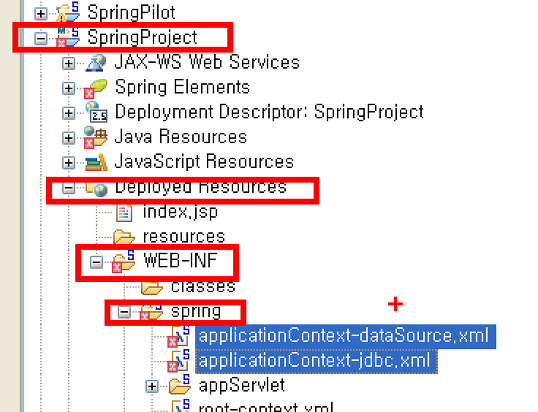Select the resources folder label
Viewport: 538px width, 412px height.
point(184,237)
